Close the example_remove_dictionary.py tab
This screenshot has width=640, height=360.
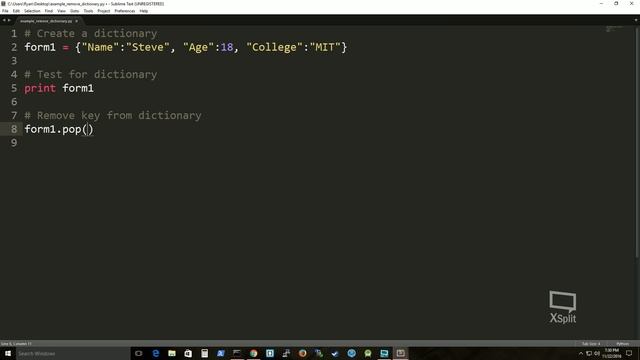[76, 21]
